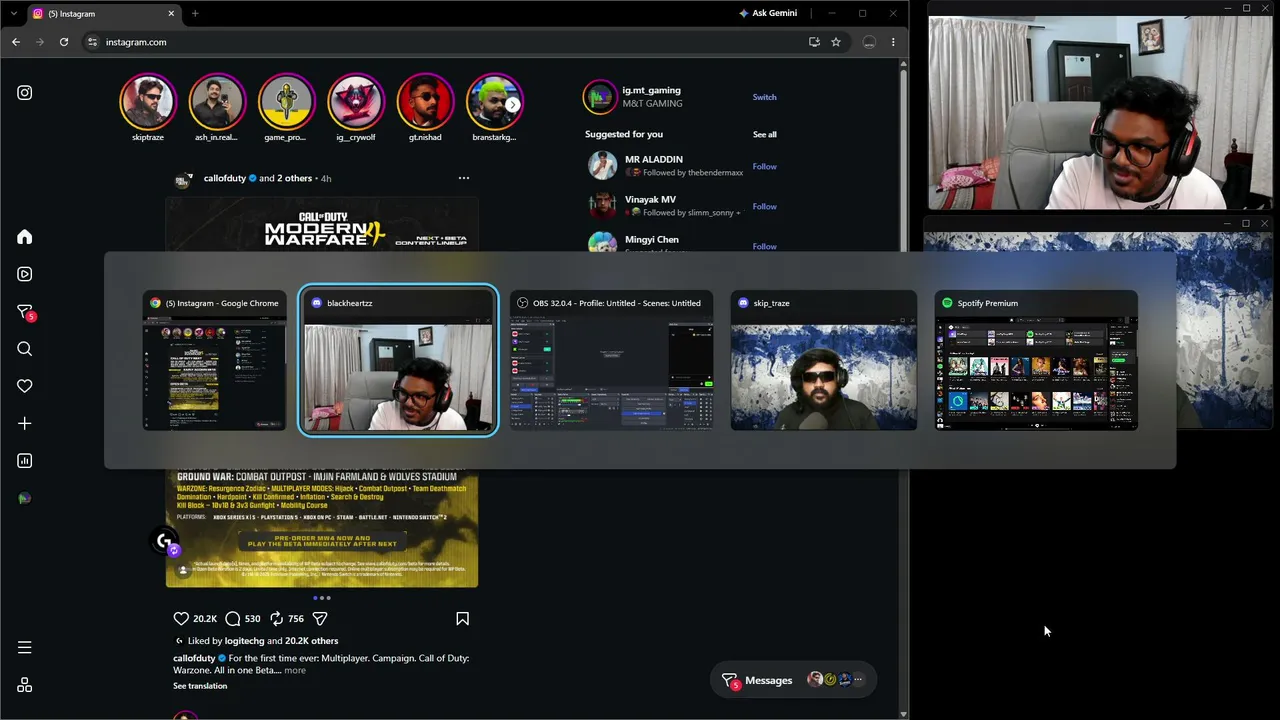Open the More hamburger menu in sidebar
The image size is (1280, 720).
25,647
